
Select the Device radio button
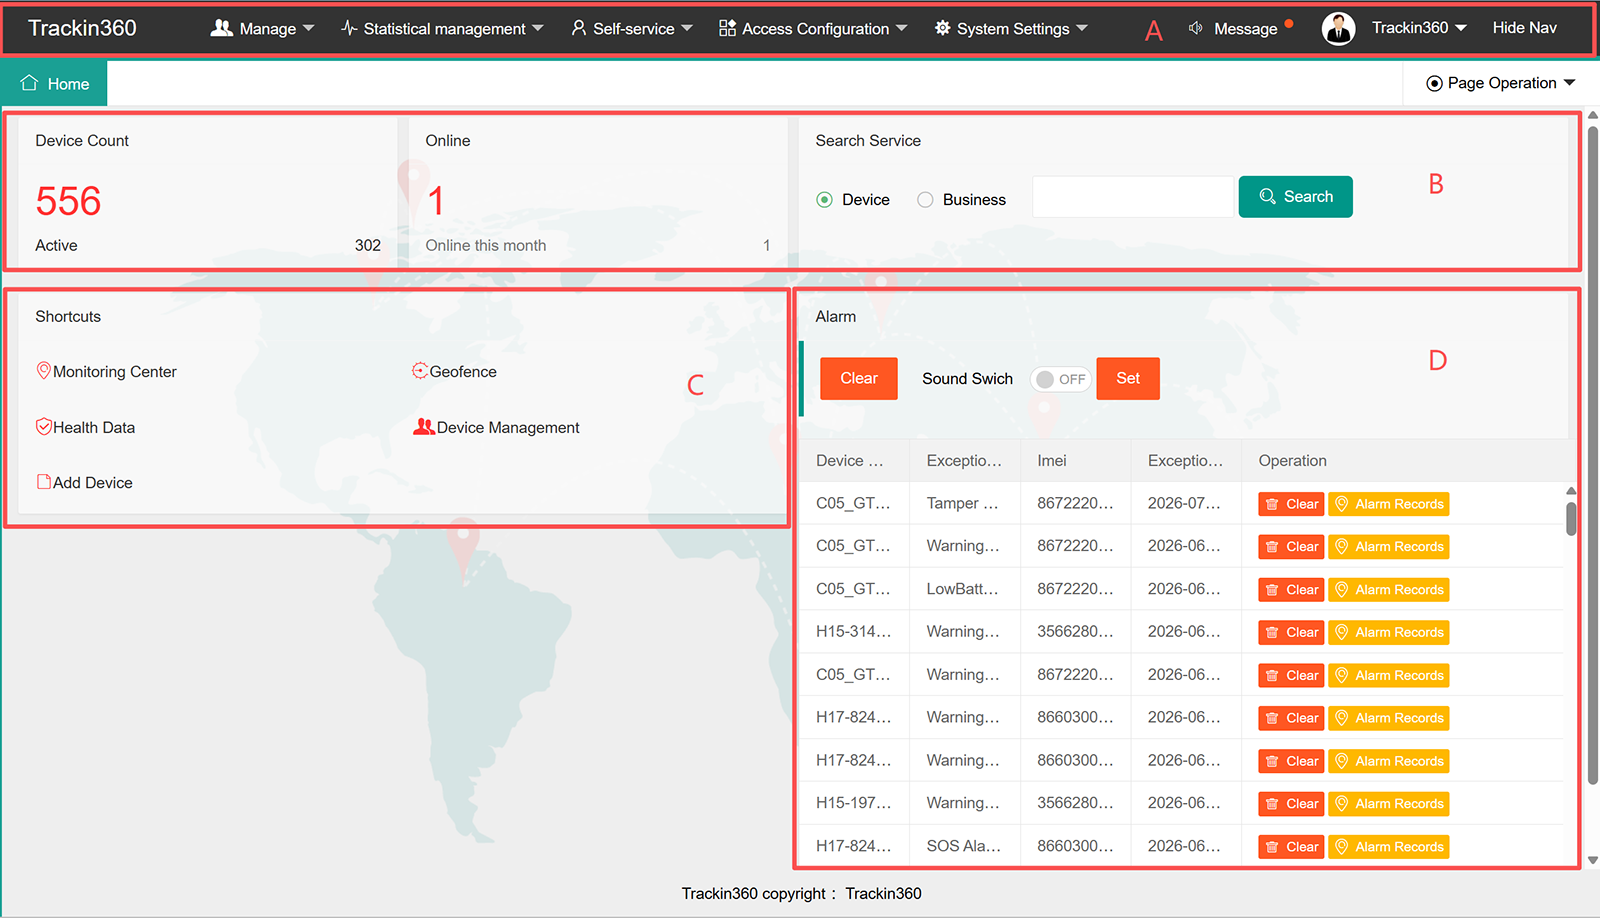click(825, 200)
